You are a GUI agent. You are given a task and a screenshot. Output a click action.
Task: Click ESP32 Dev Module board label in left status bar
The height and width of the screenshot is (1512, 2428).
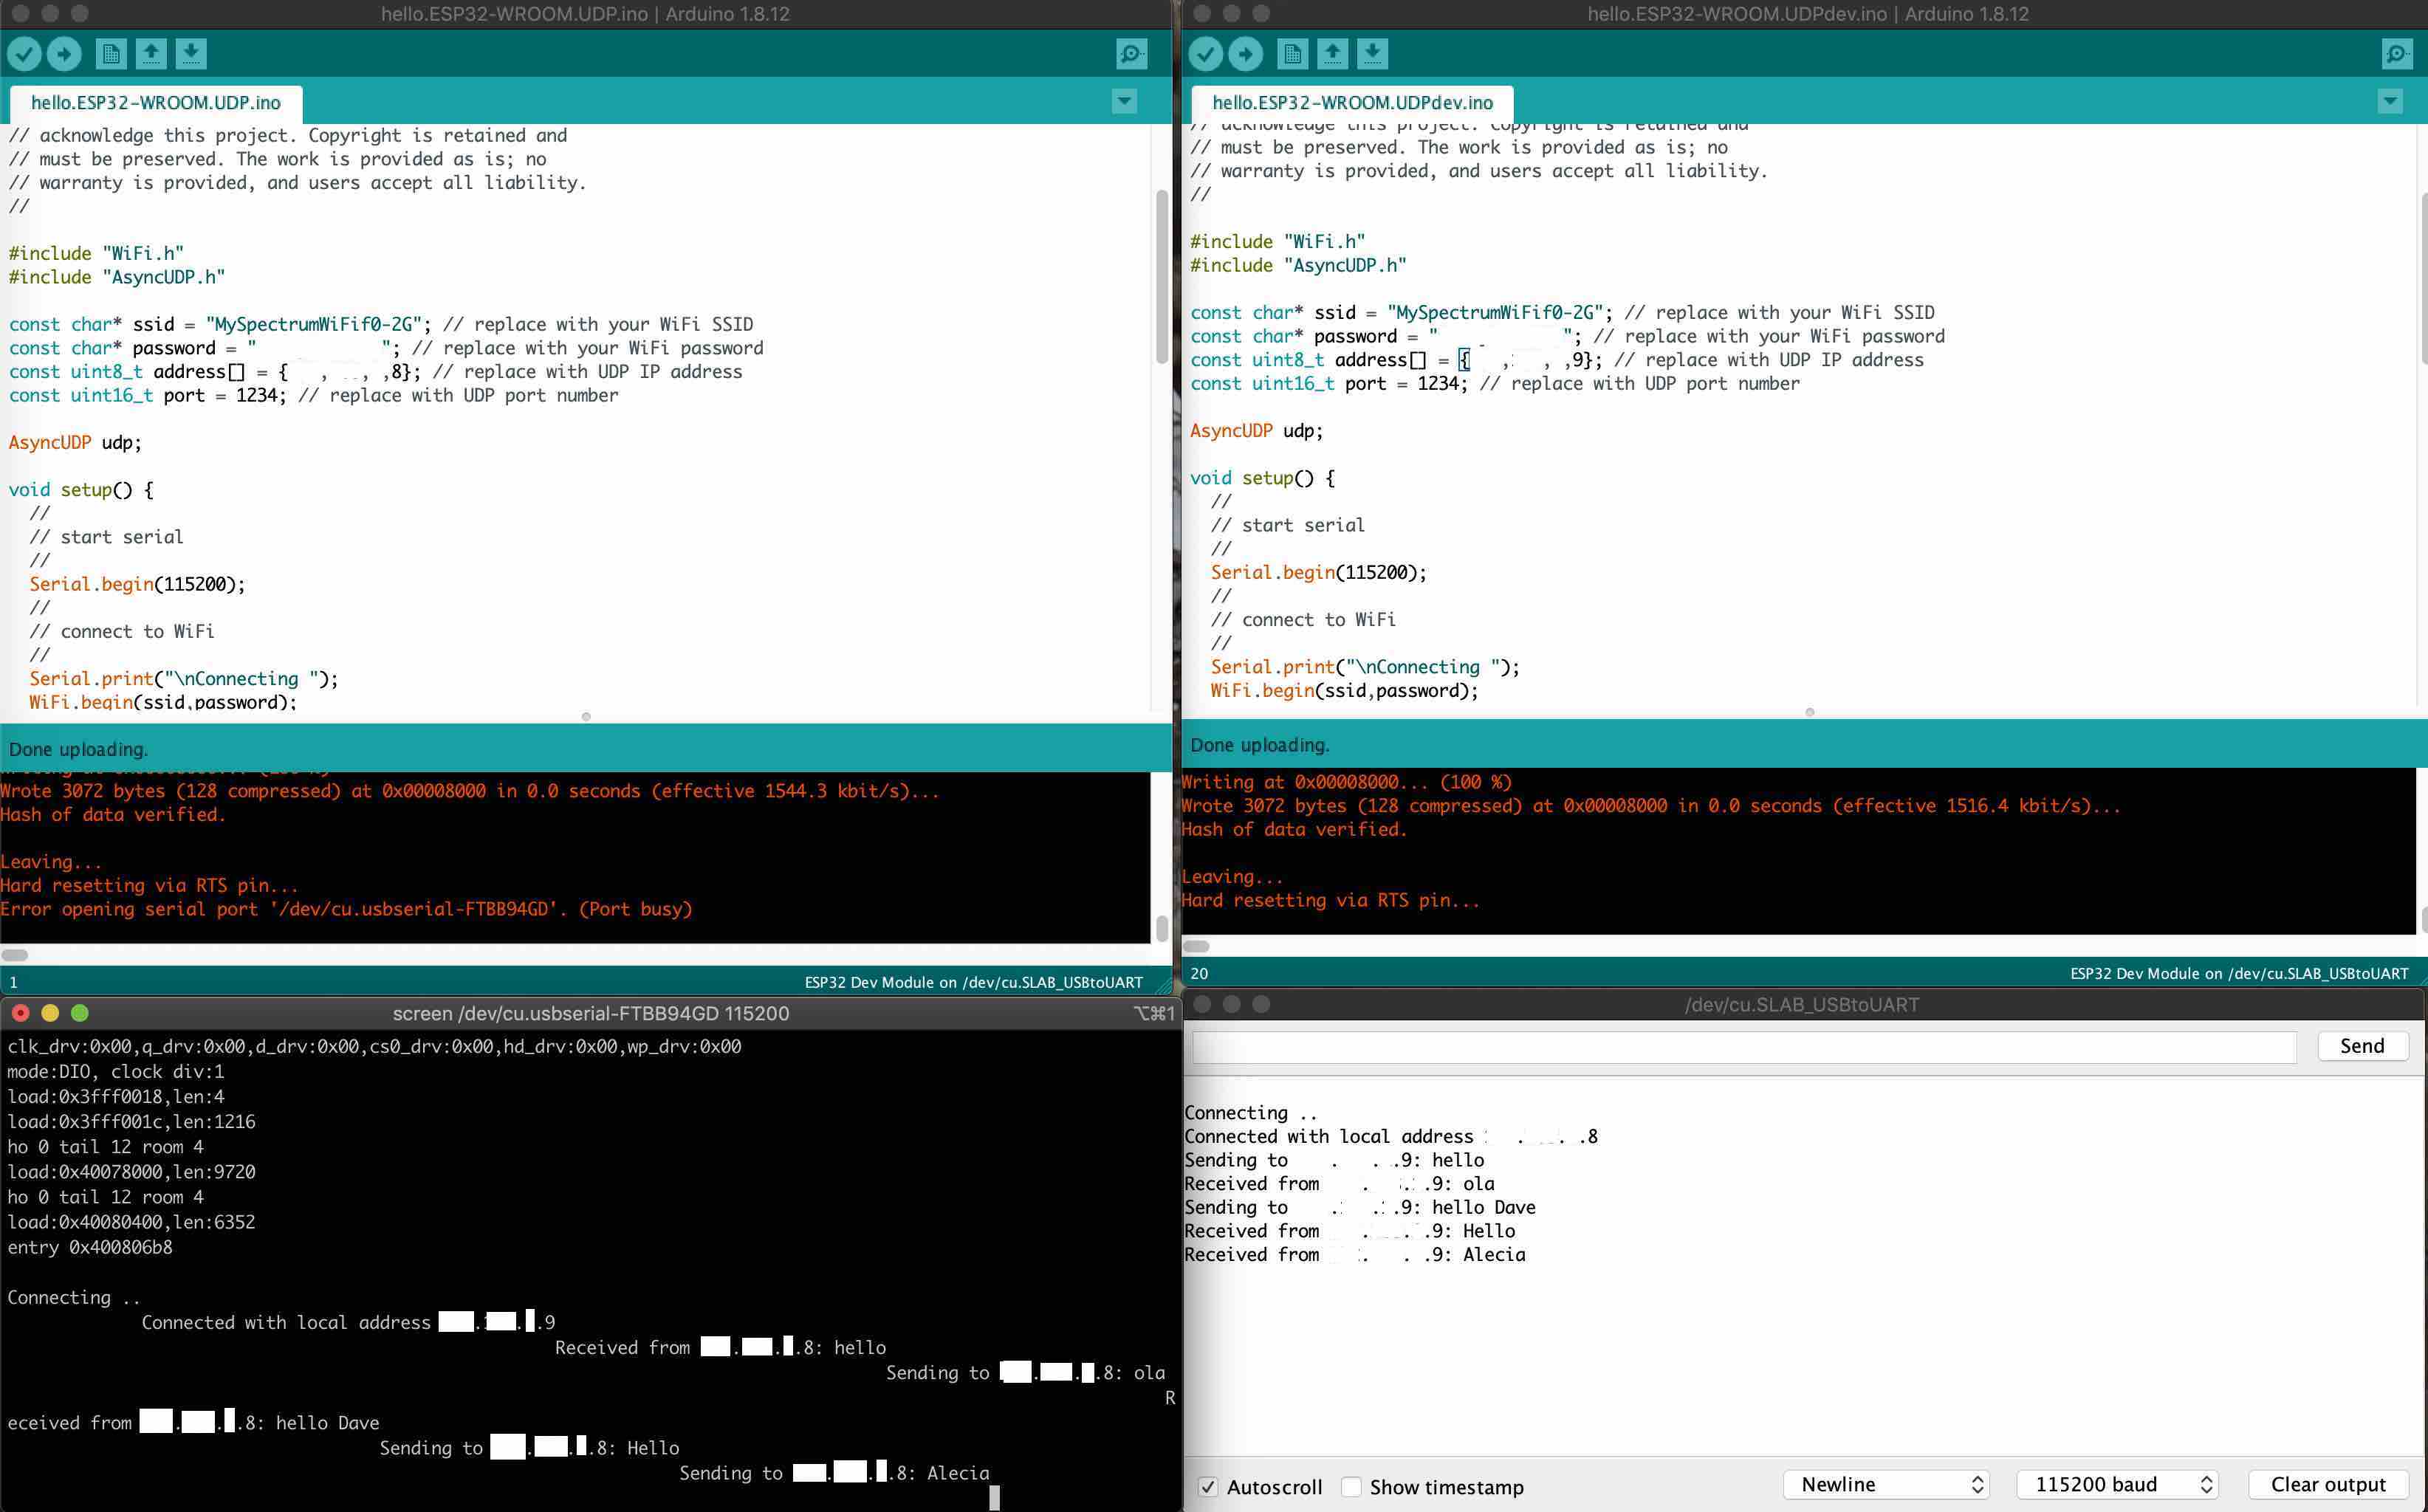tap(973, 982)
